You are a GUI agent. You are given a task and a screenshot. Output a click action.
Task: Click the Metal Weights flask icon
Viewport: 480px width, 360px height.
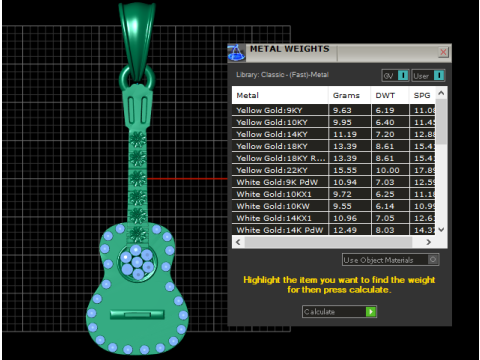[x=236, y=53]
